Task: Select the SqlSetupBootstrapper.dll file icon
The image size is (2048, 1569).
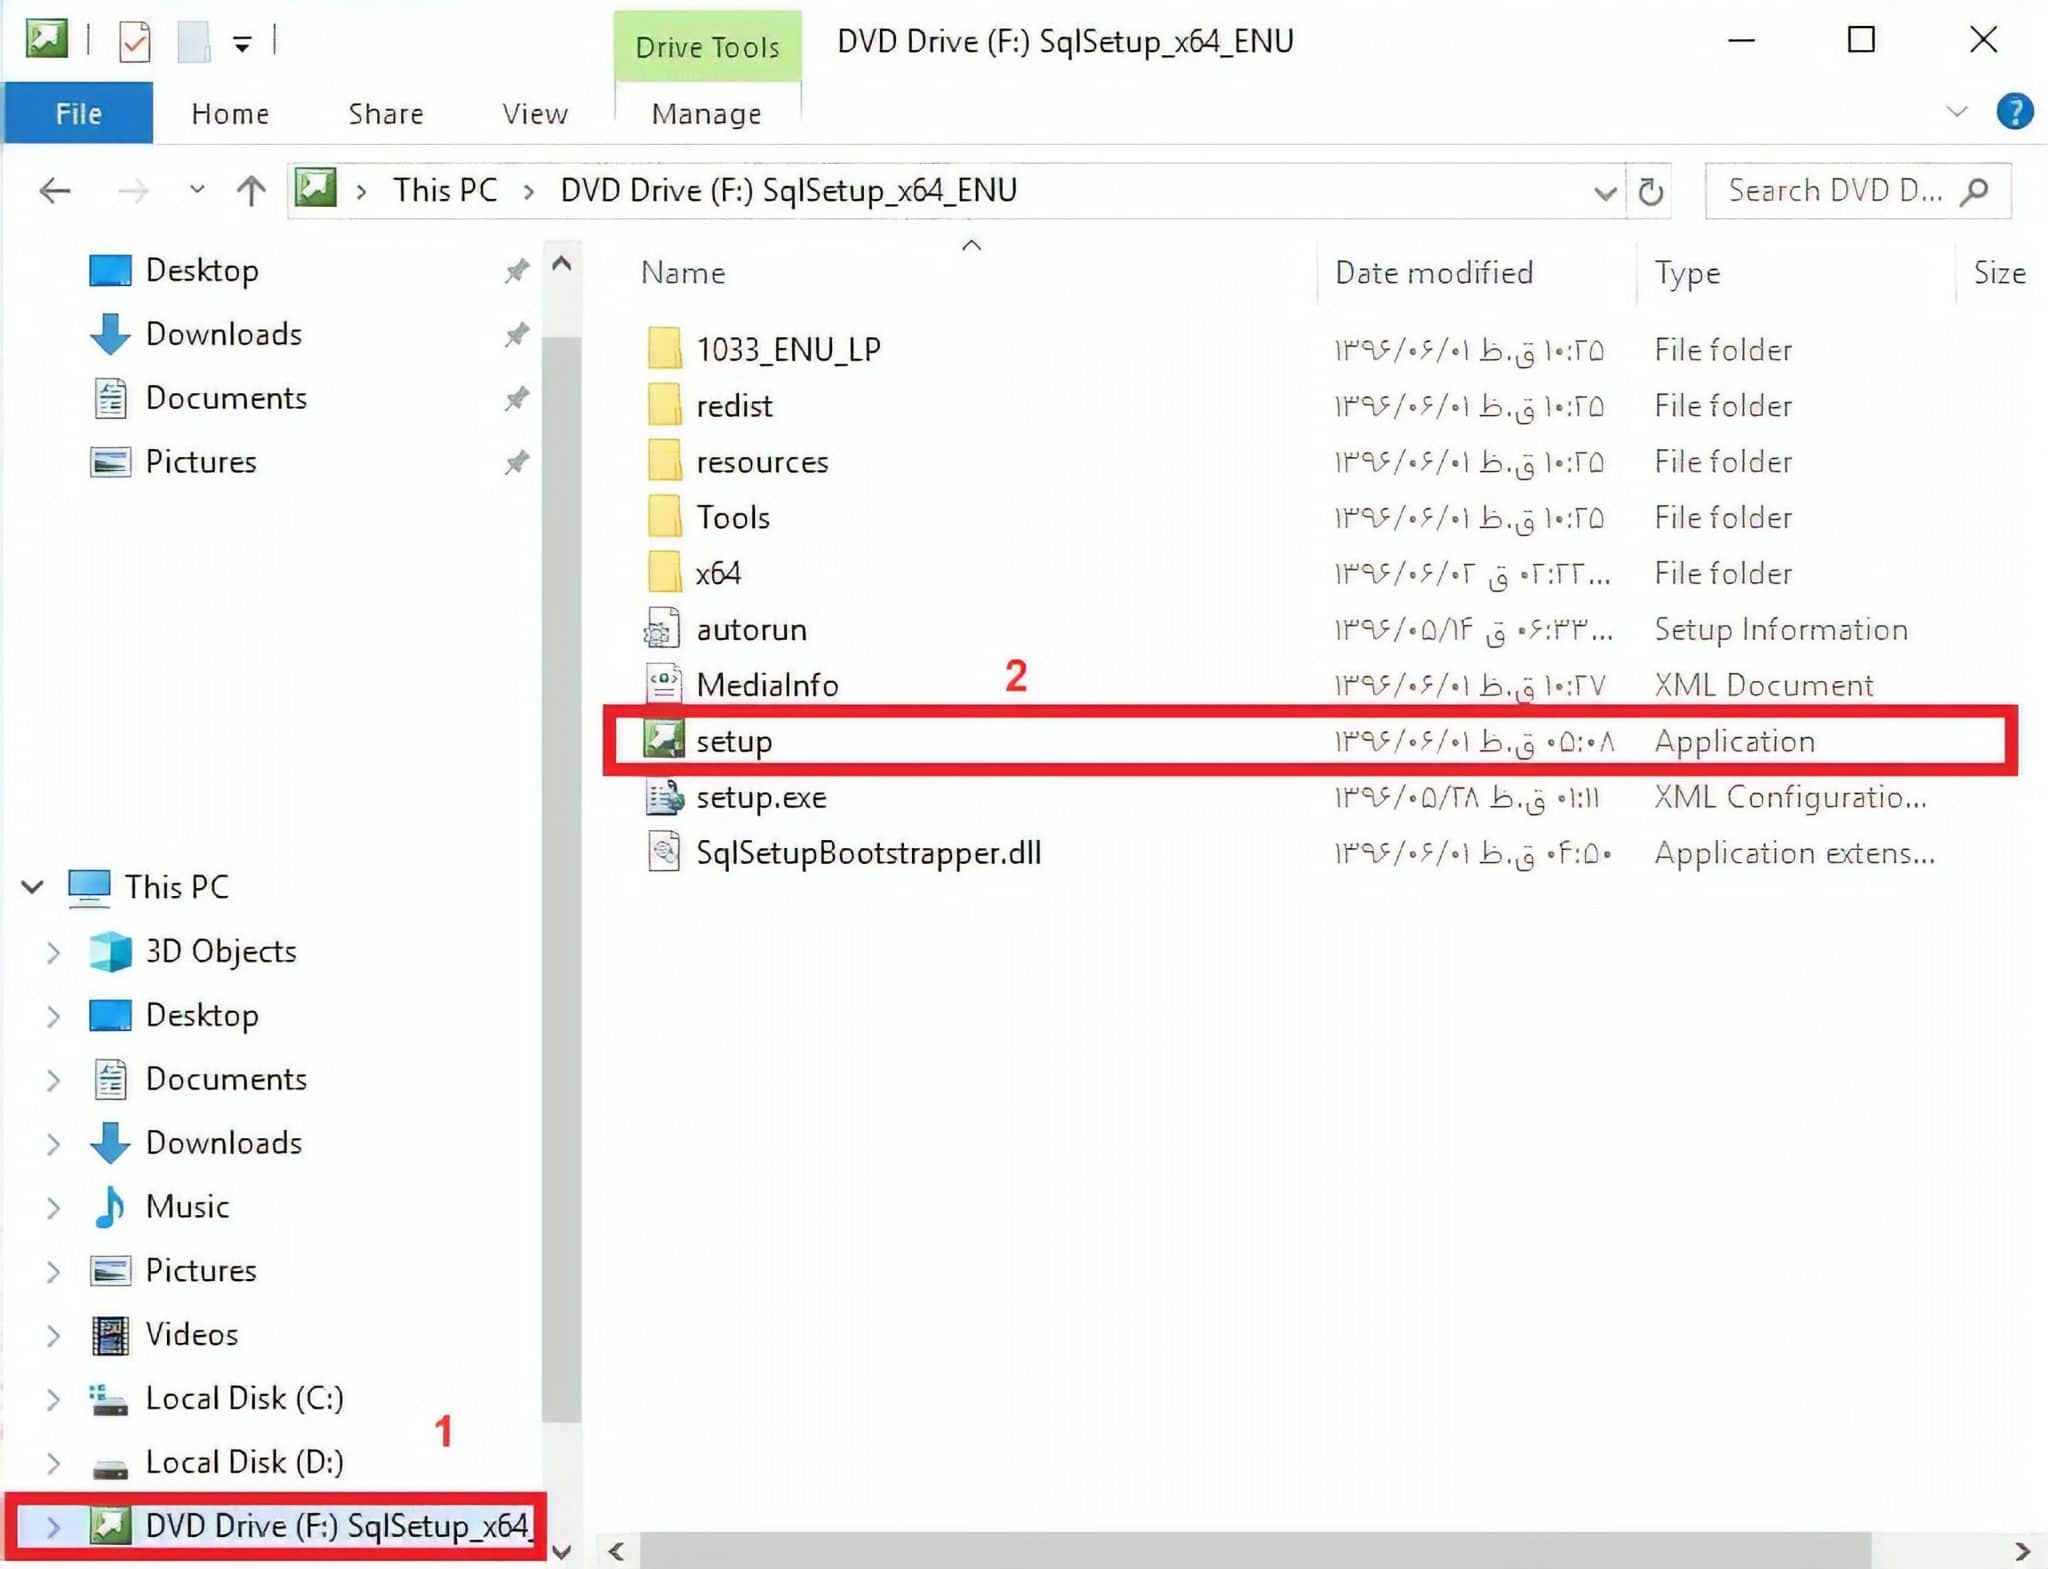Action: tap(664, 853)
